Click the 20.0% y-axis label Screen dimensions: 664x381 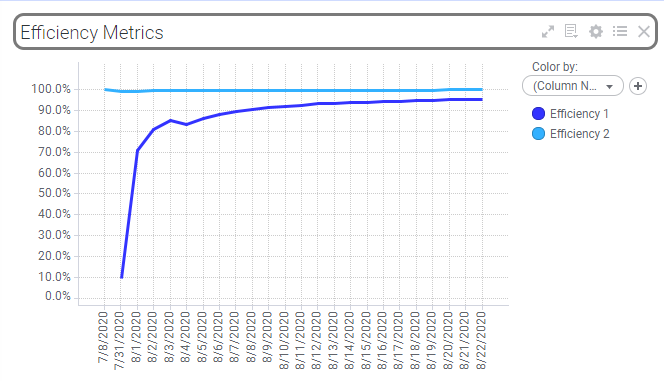[x=54, y=256]
